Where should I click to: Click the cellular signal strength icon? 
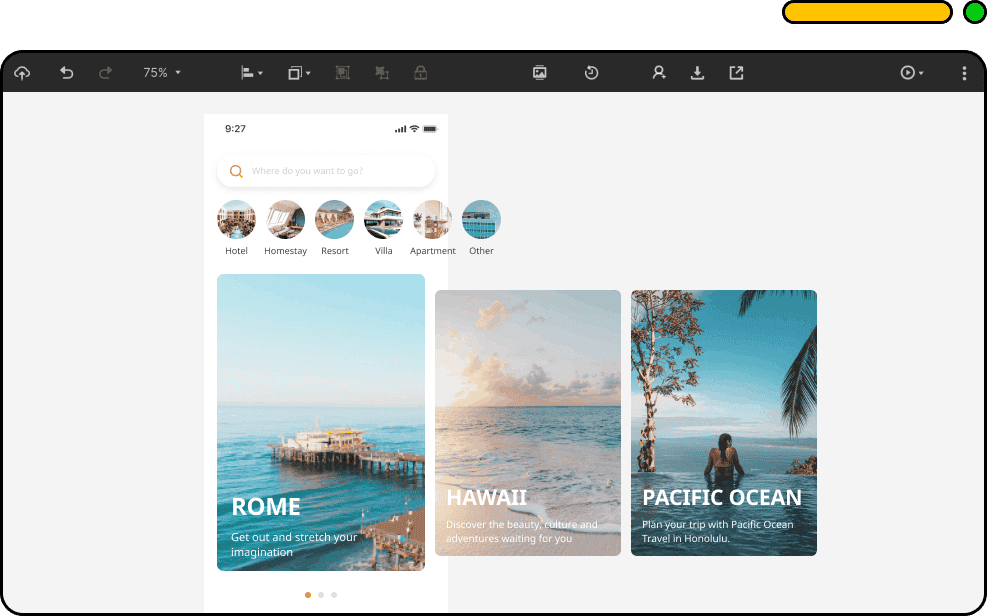(400, 129)
